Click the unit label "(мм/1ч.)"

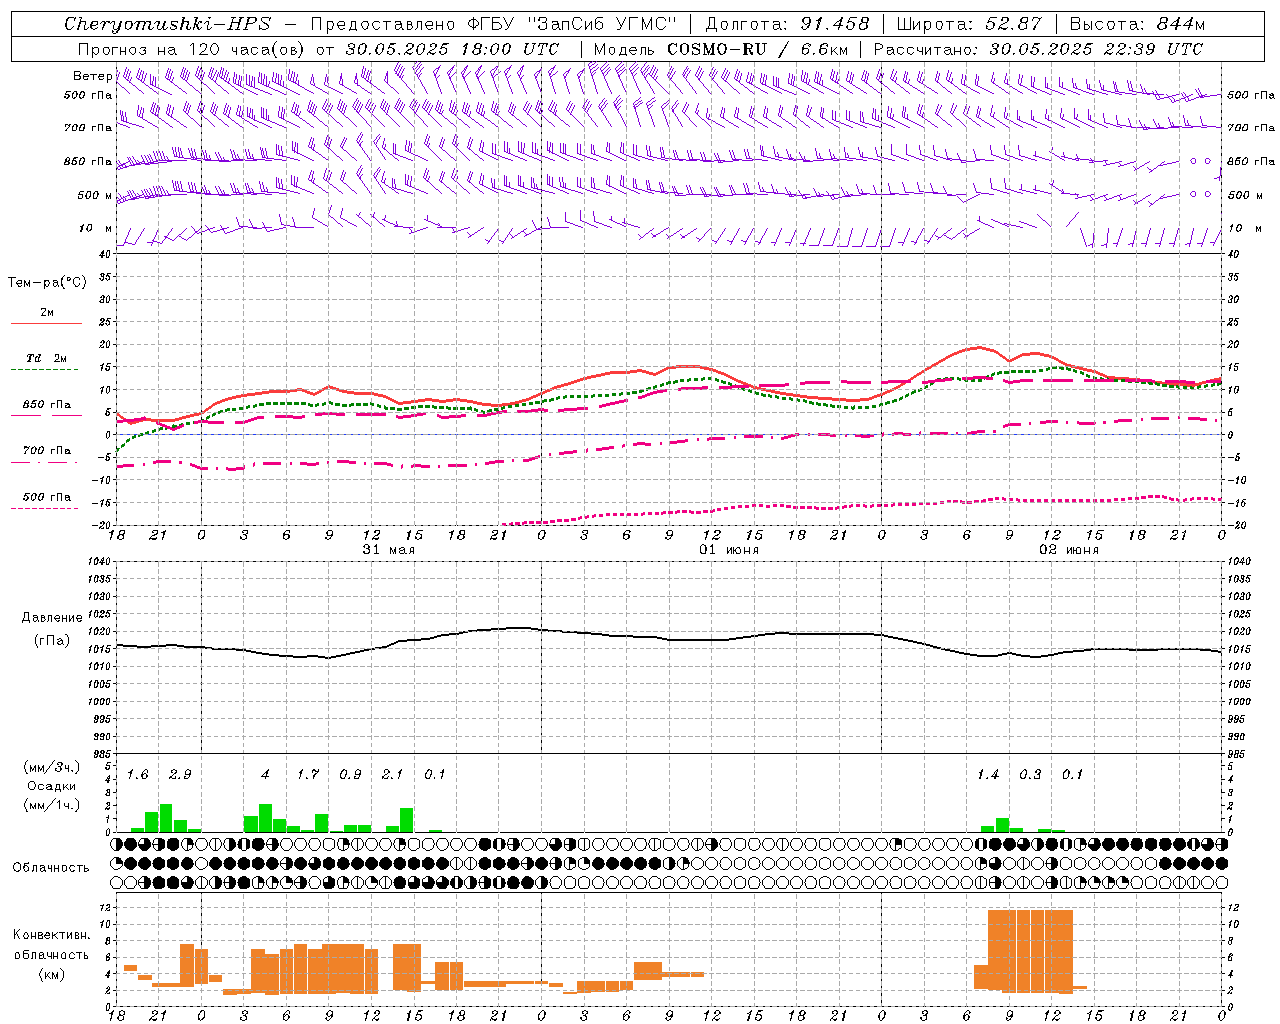click(52, 805)
